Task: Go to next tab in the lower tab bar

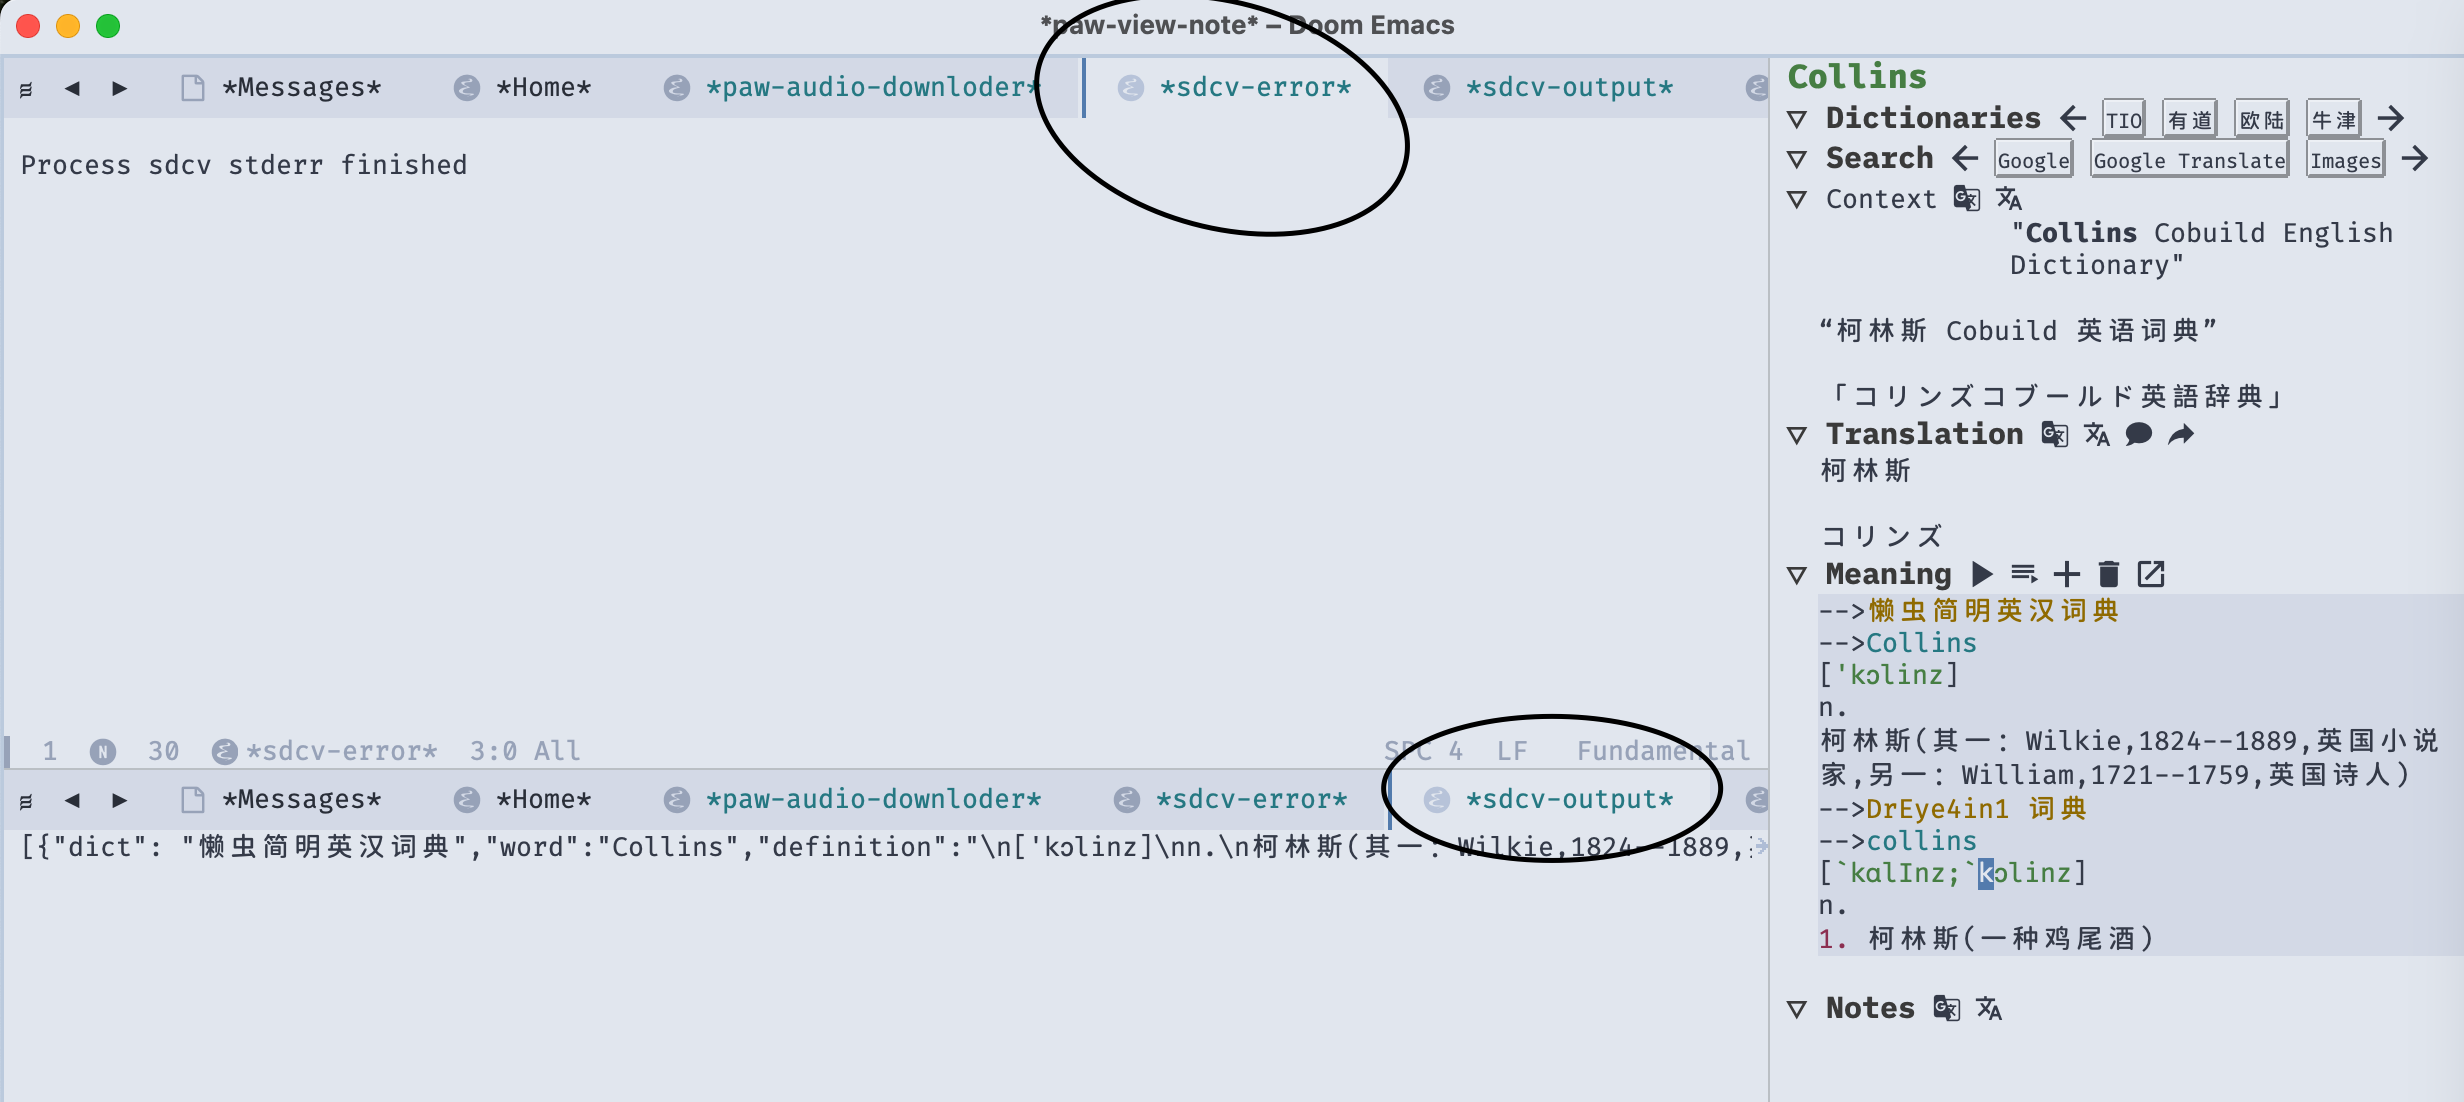Action: (x=119, y=800)
